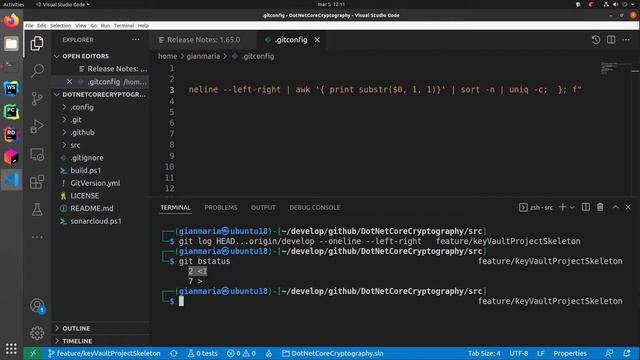Screen dimensions: 640x360
Task: Switch to Release Notes: 1.65.0 tab
Action: pos(203,40)
